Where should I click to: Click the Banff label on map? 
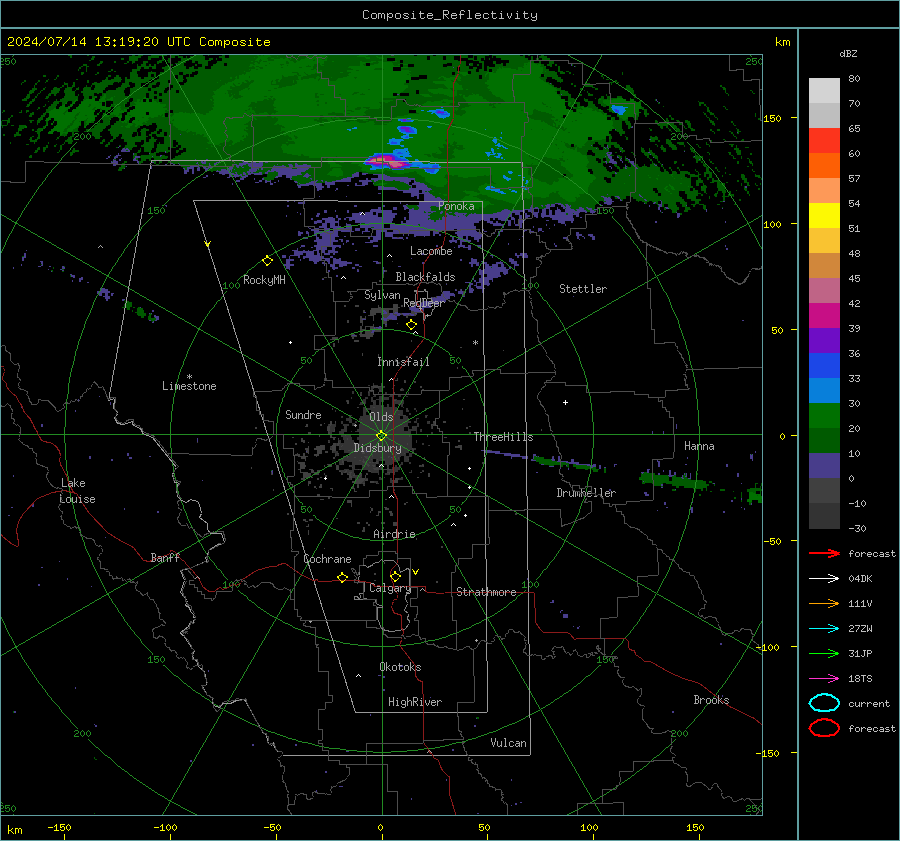click(165, 557)
